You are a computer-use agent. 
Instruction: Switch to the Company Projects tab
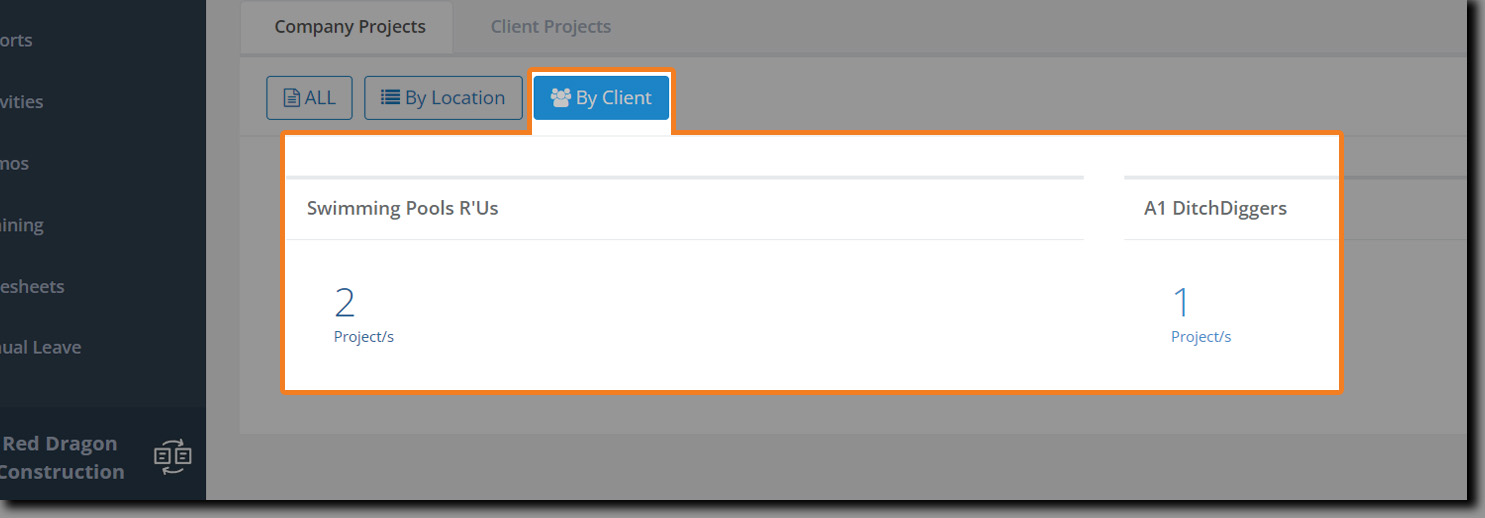point(350,27)
